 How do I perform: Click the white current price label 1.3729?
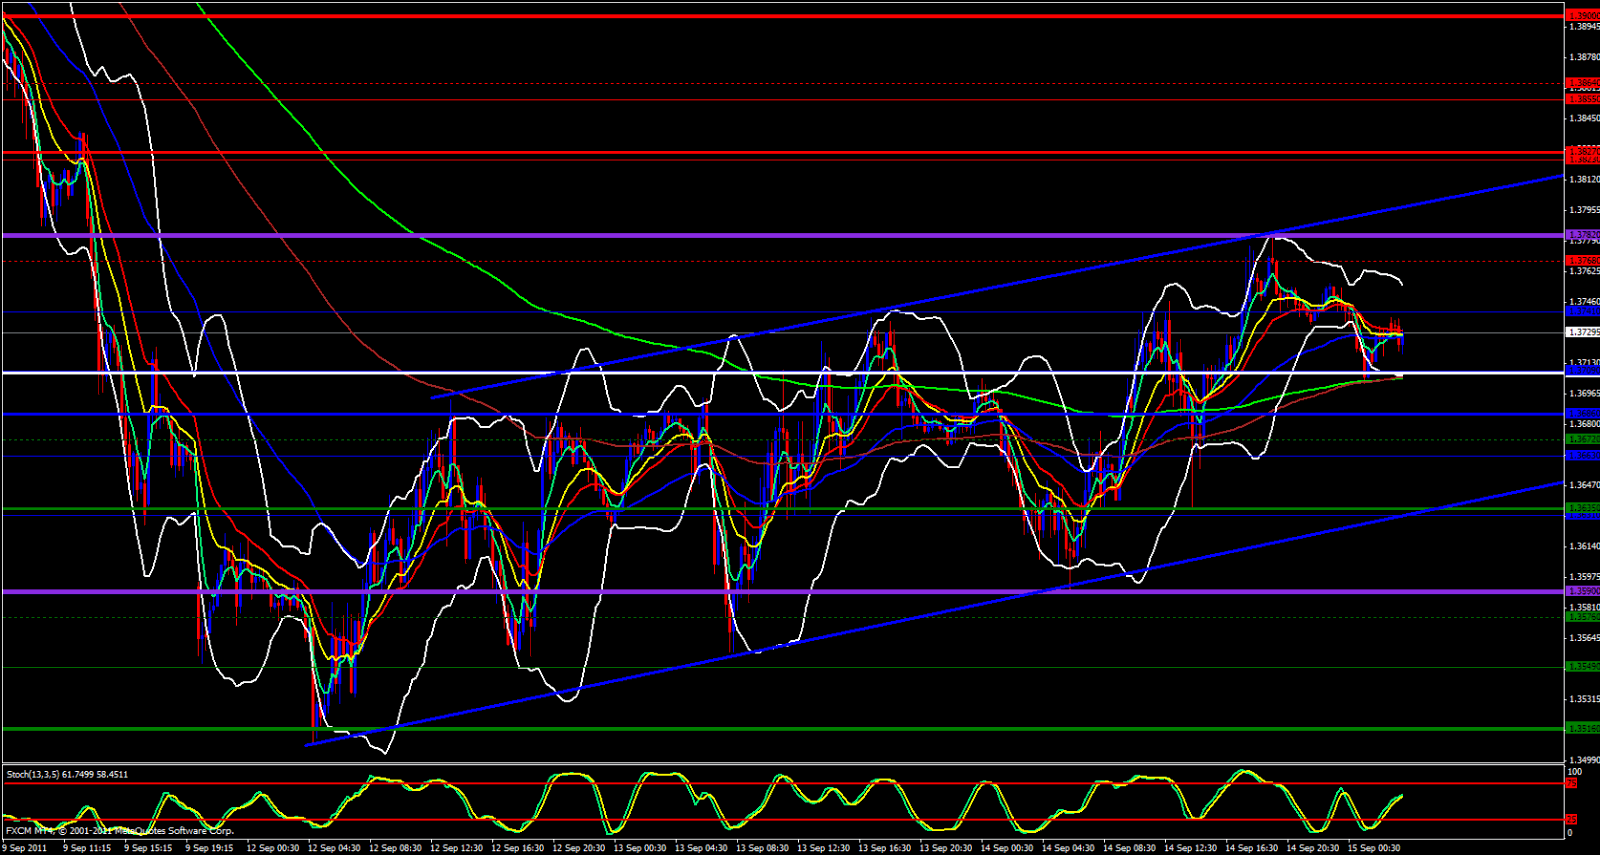[1582, 332]
